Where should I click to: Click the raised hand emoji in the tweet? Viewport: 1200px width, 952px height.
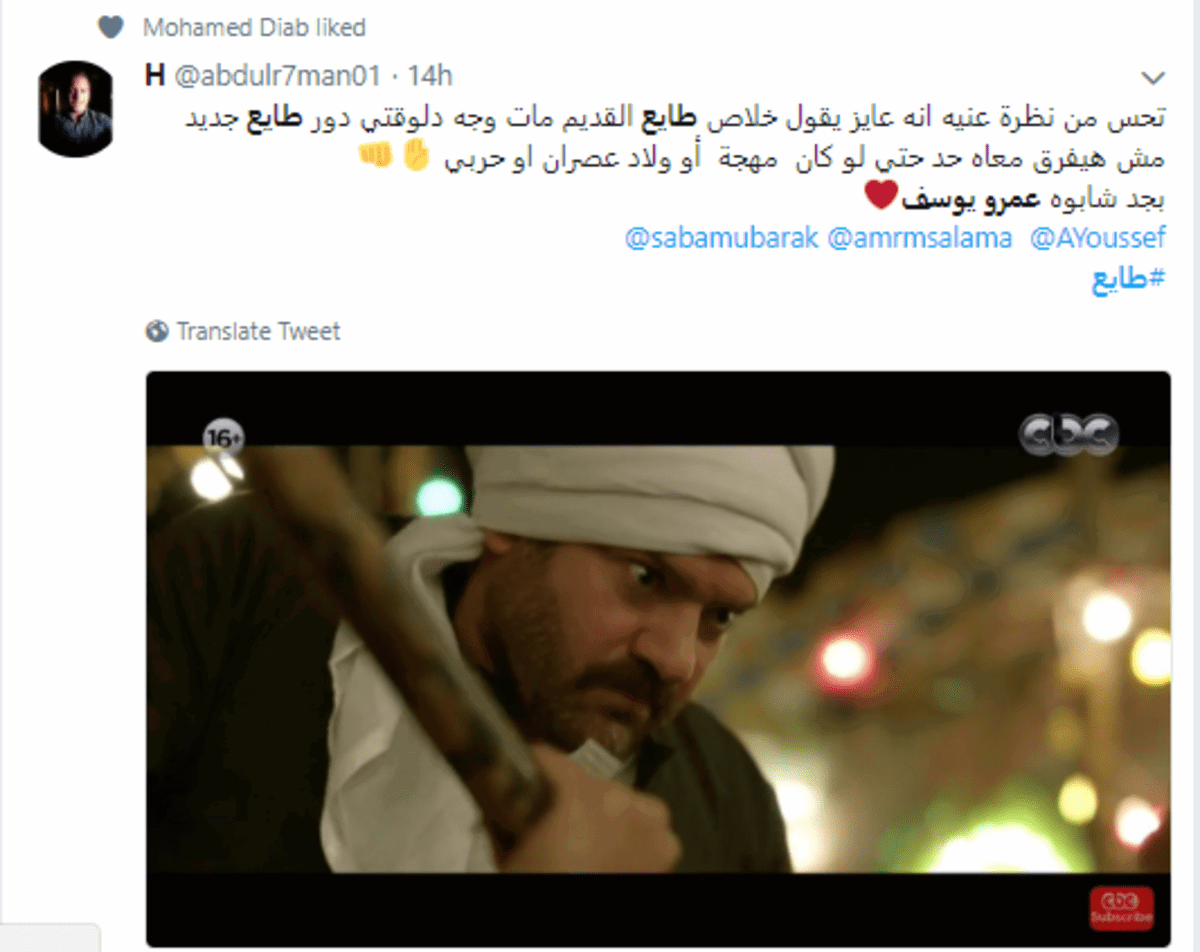click(413, 158)
